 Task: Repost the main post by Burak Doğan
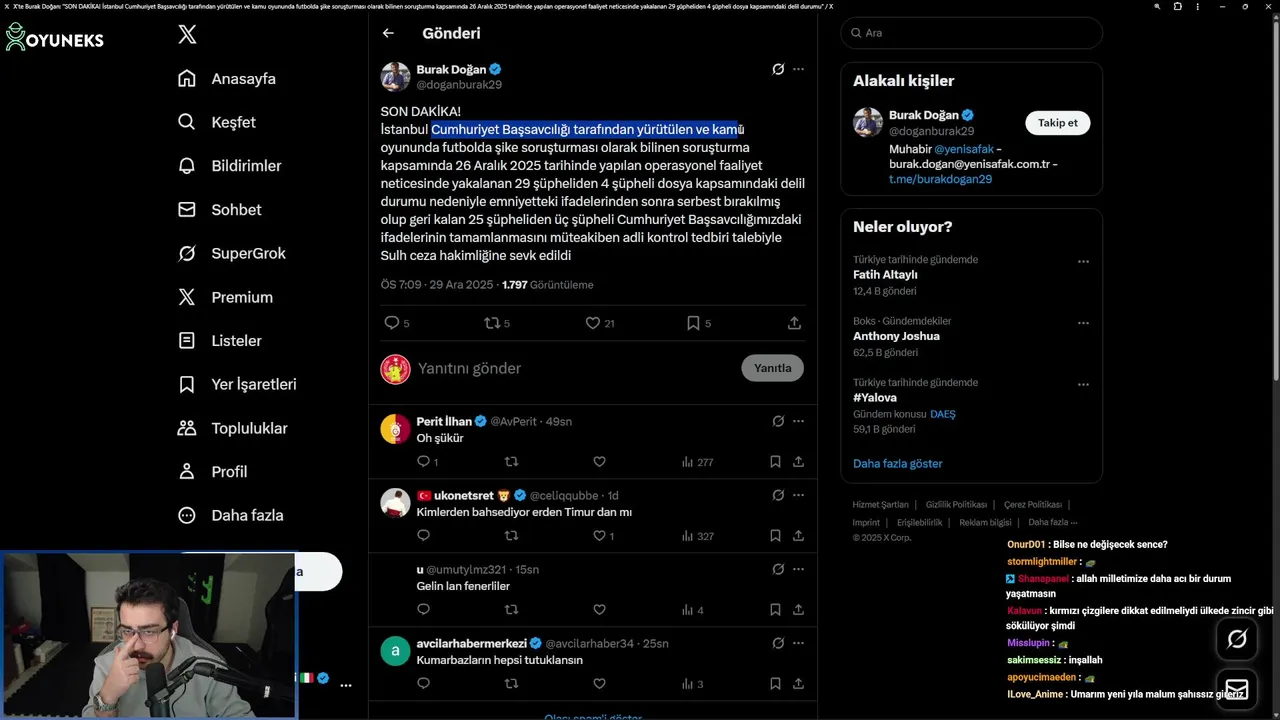pos(492,323)
